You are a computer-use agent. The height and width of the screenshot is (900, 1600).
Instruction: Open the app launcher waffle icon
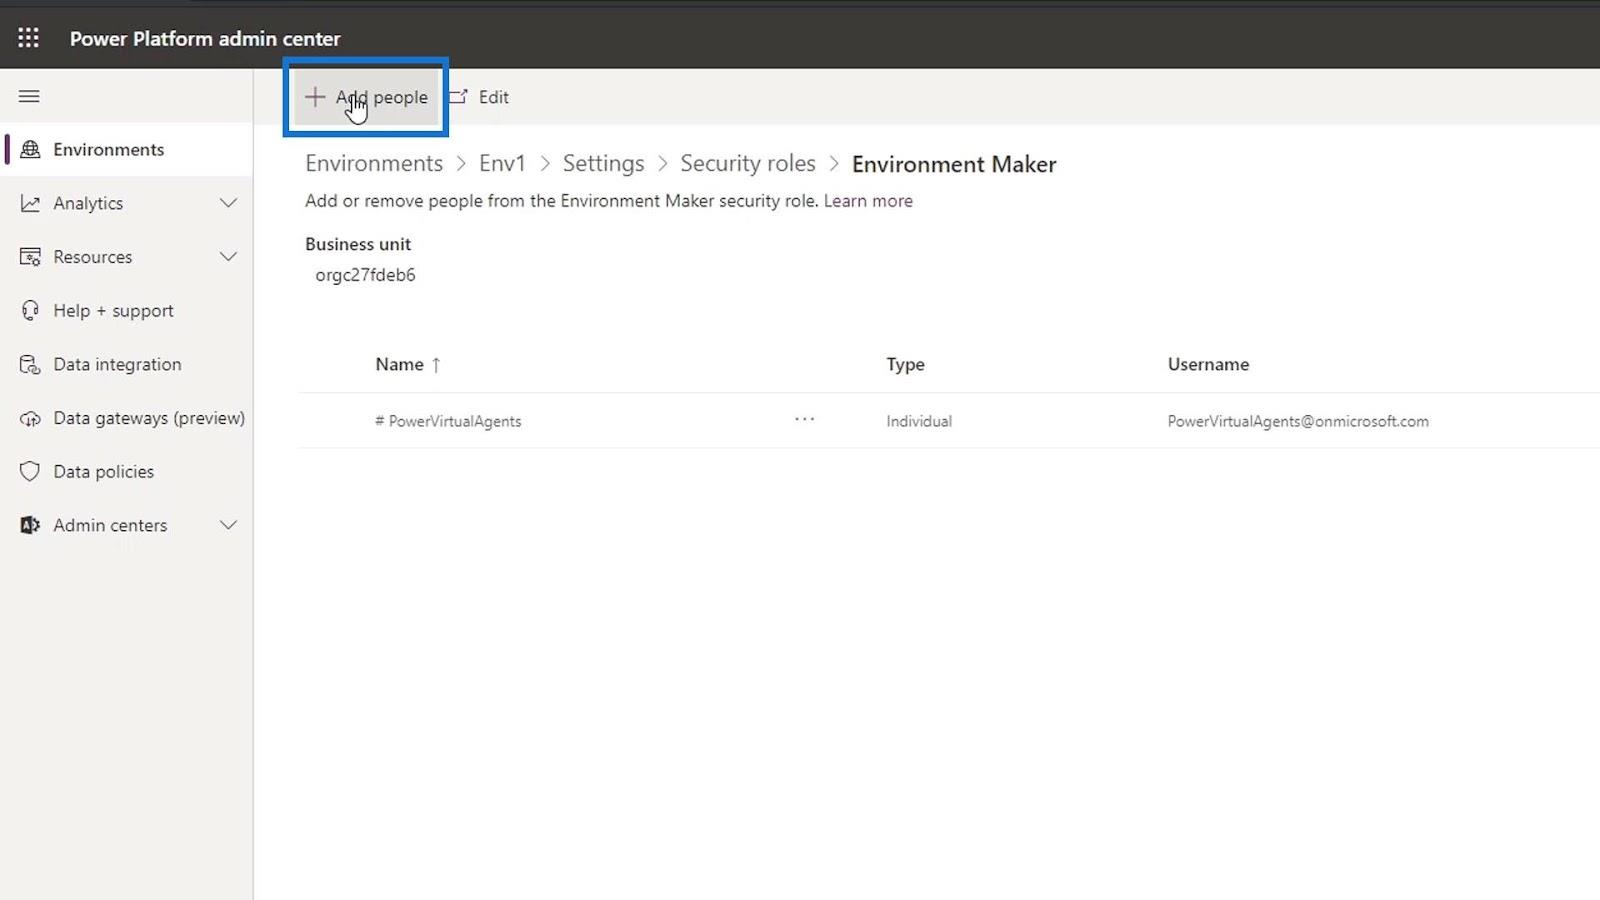coord(28,38)
